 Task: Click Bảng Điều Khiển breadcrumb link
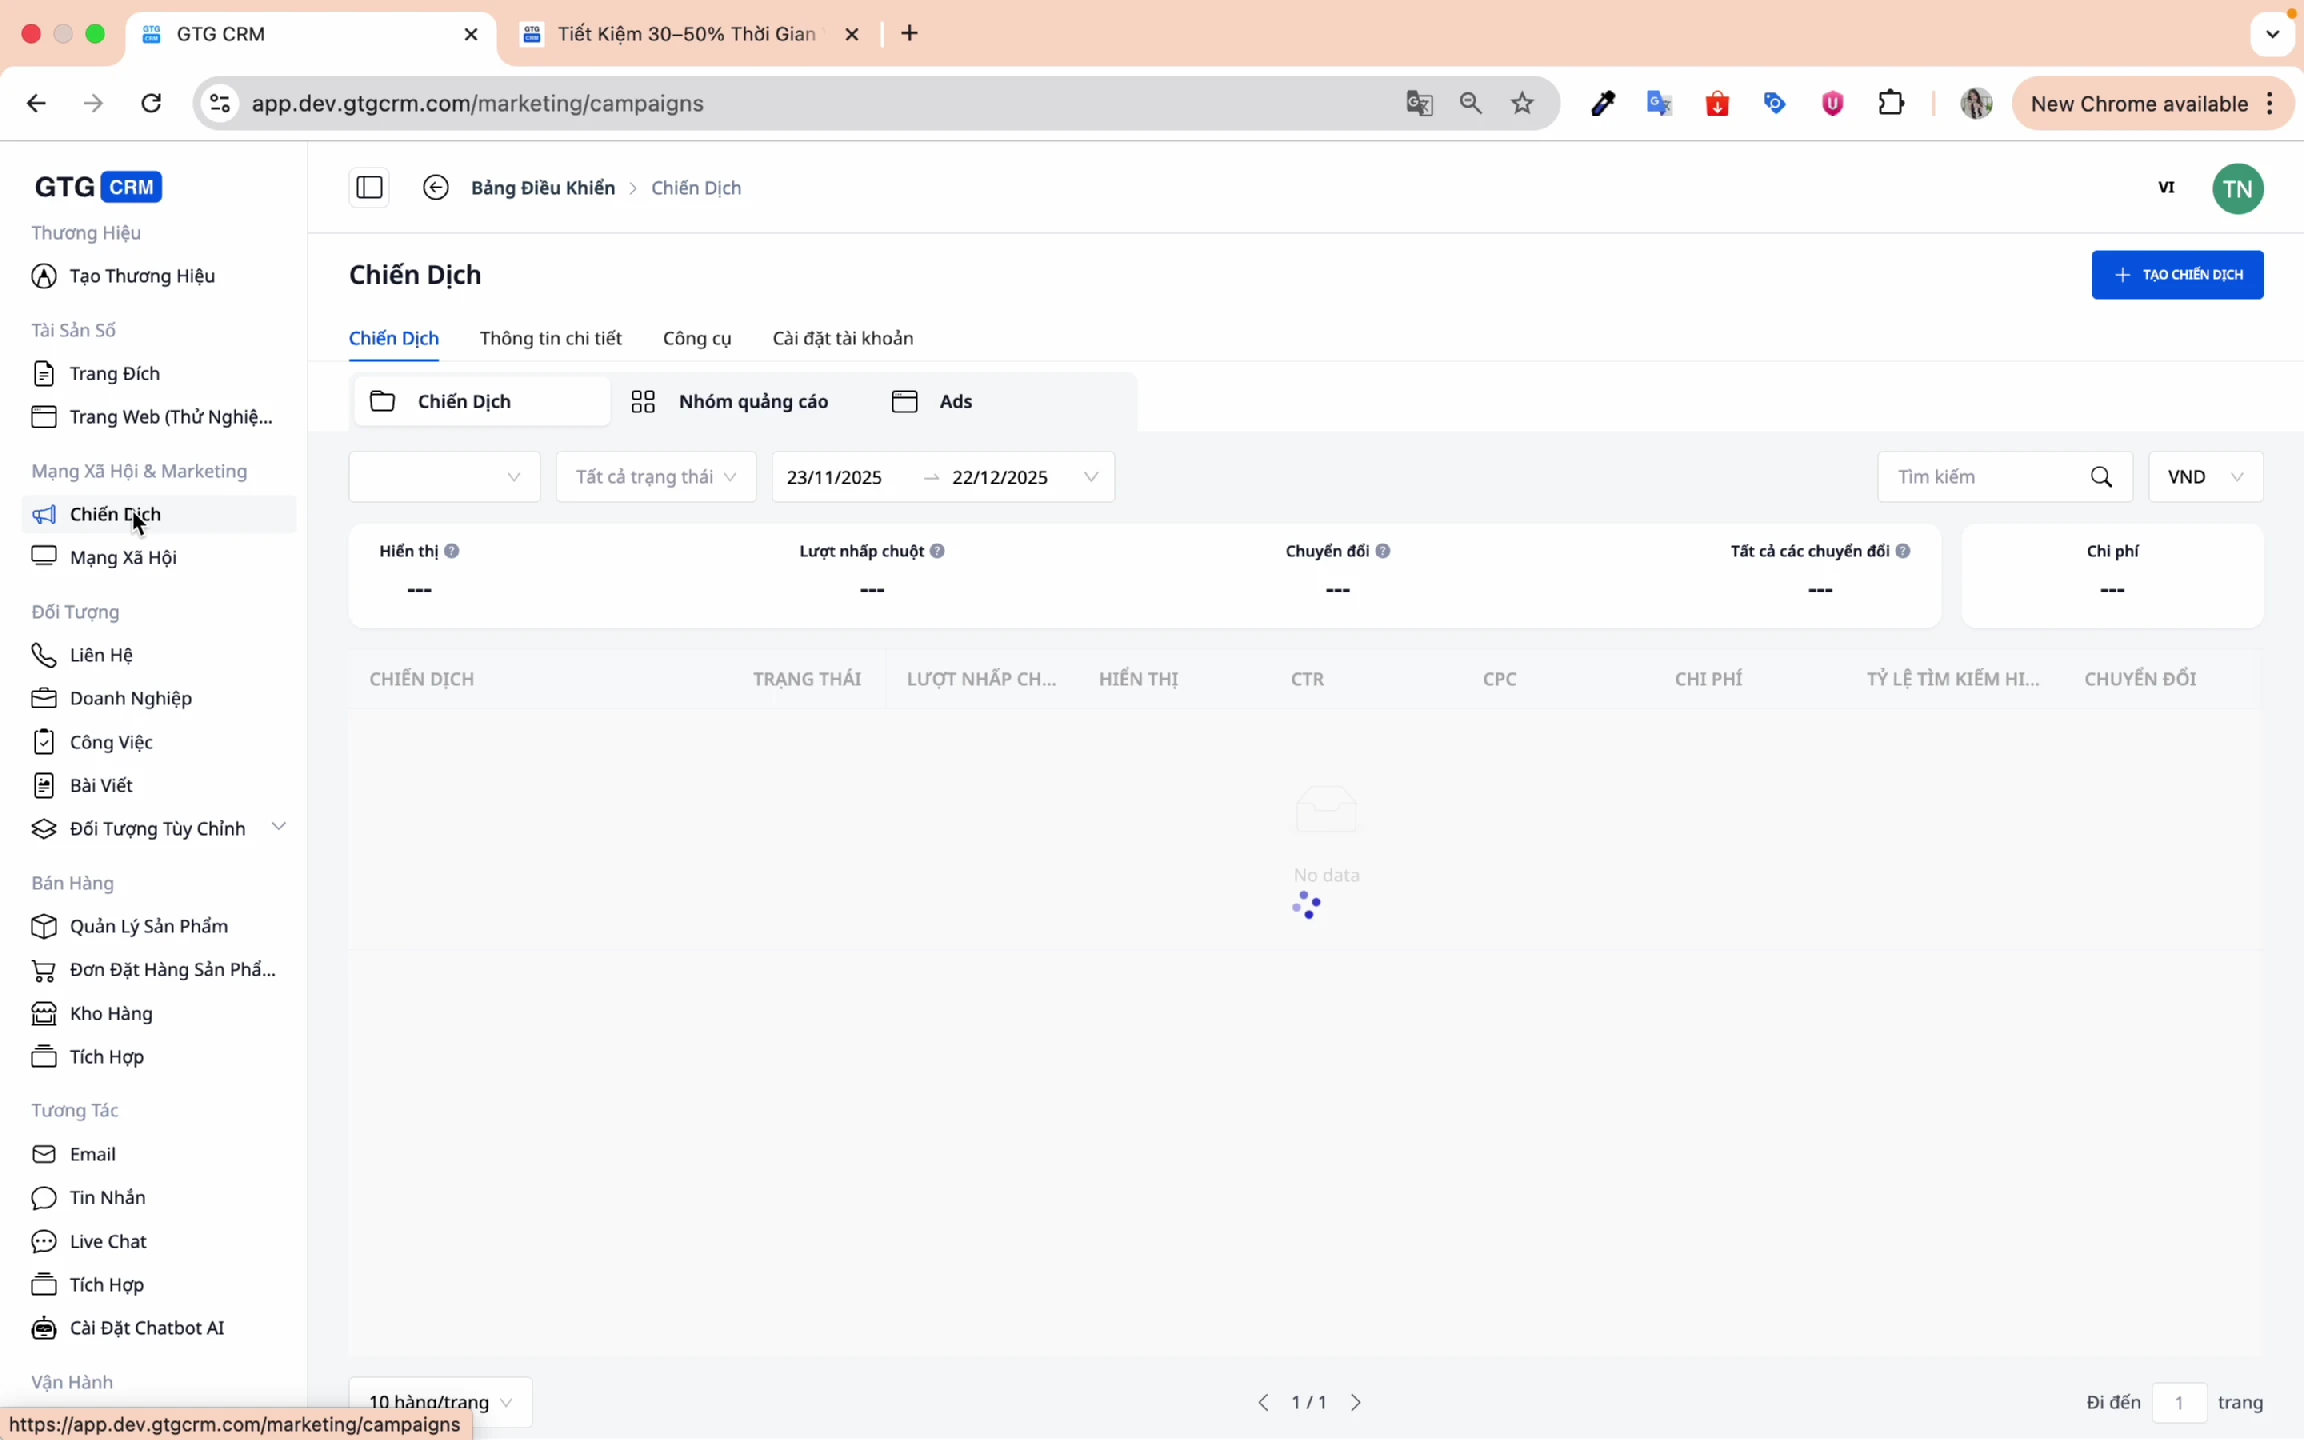coord(542,188)
